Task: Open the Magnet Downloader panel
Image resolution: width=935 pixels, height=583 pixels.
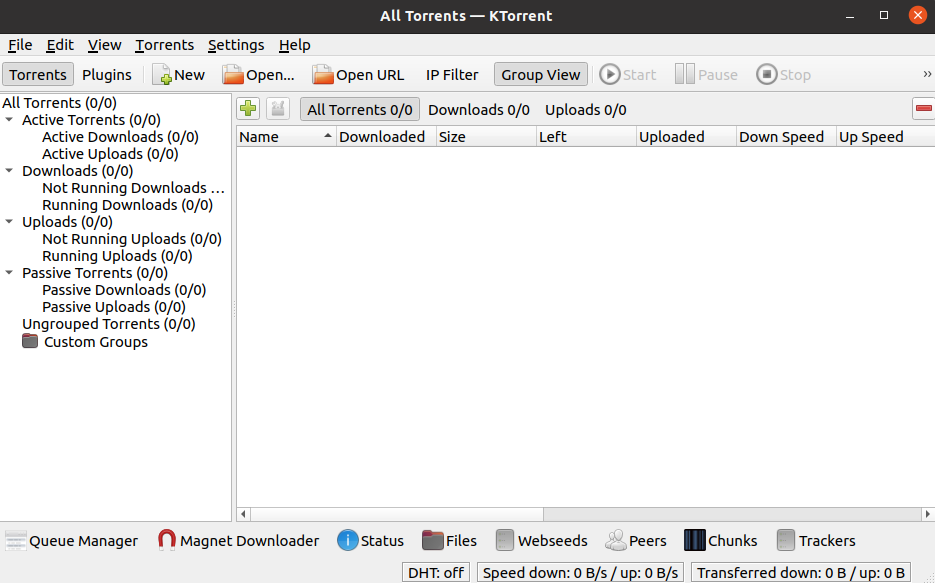Action: point(238,540)
